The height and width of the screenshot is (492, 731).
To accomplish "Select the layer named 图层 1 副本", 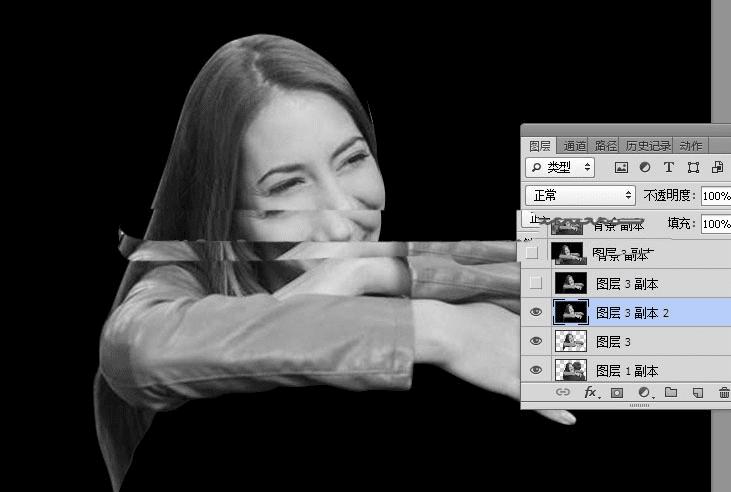I will click(x=627, y=371).
